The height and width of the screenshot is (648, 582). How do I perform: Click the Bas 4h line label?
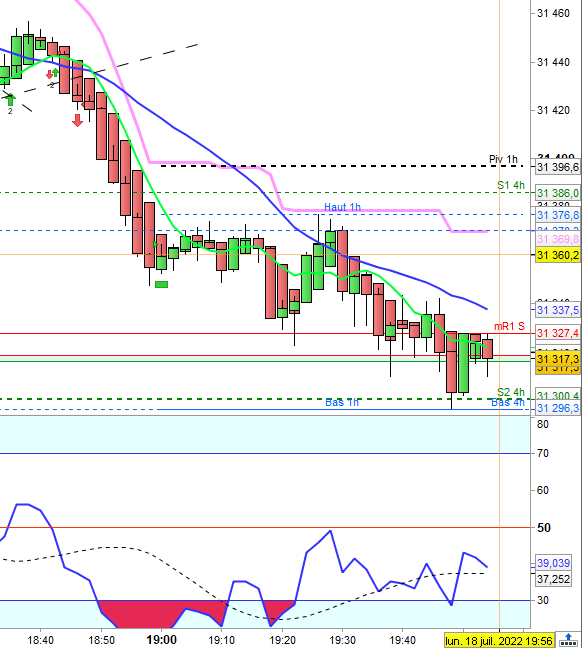(508, 402)
